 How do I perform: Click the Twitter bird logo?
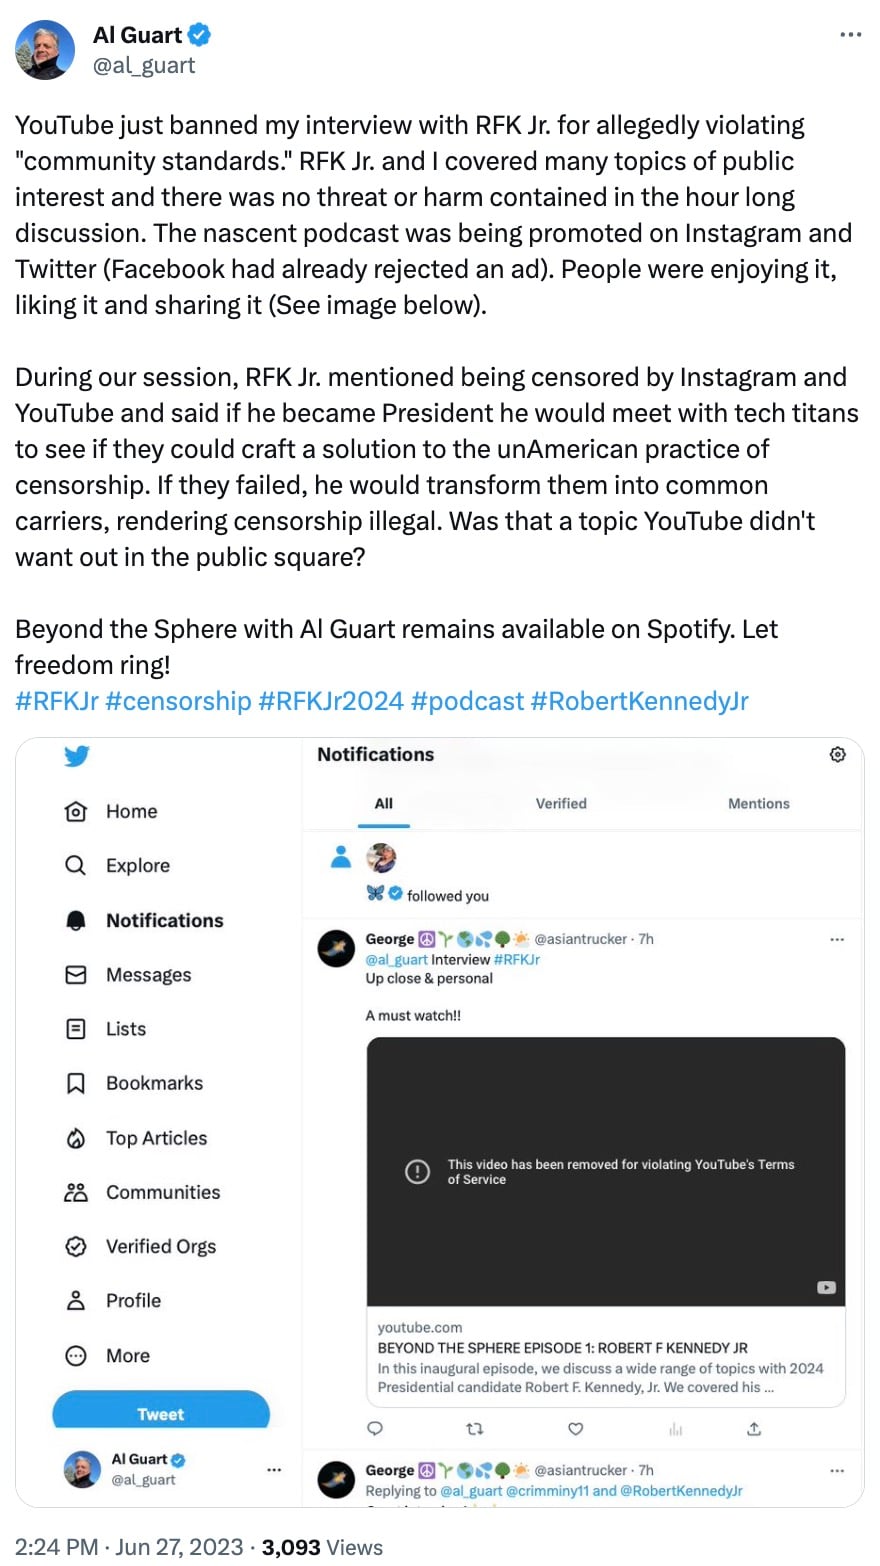[77, 756]
